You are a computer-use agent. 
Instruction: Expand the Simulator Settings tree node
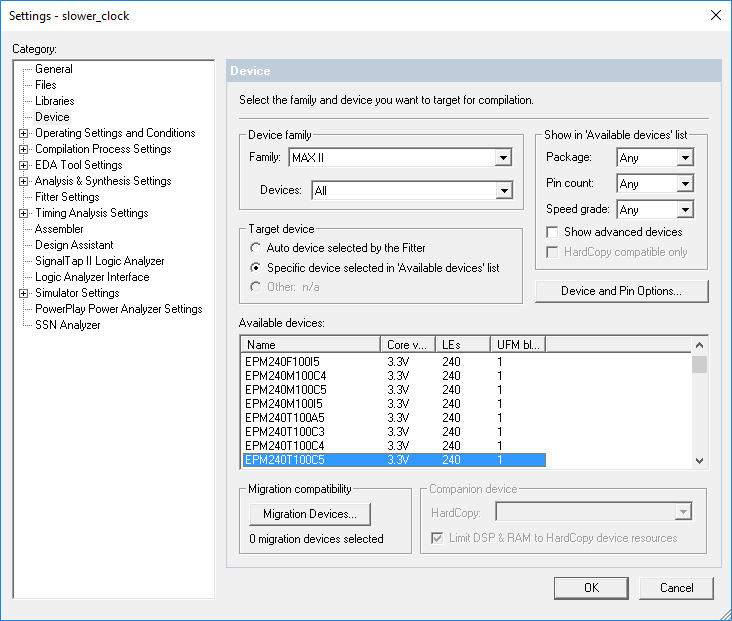24,293
